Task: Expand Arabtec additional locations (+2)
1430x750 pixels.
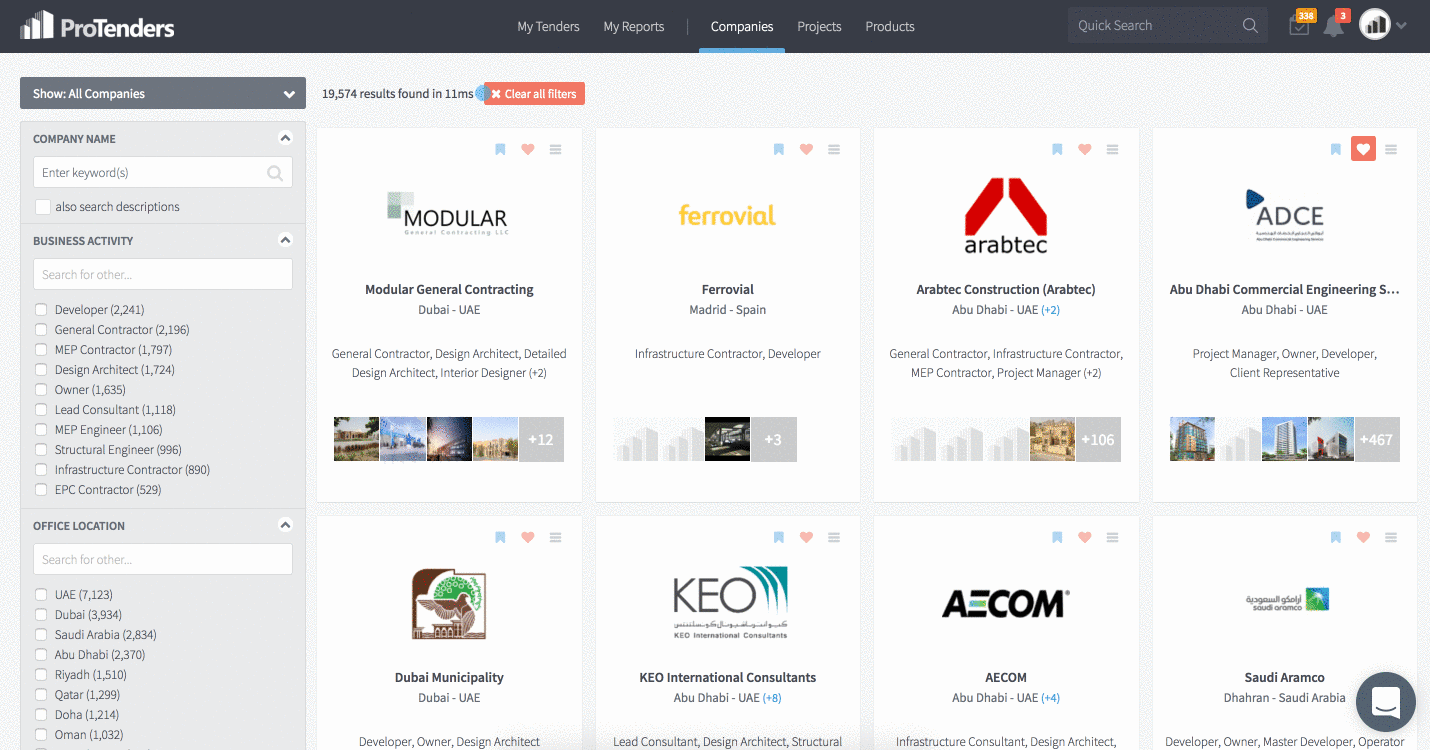Action: (1050, 310)
